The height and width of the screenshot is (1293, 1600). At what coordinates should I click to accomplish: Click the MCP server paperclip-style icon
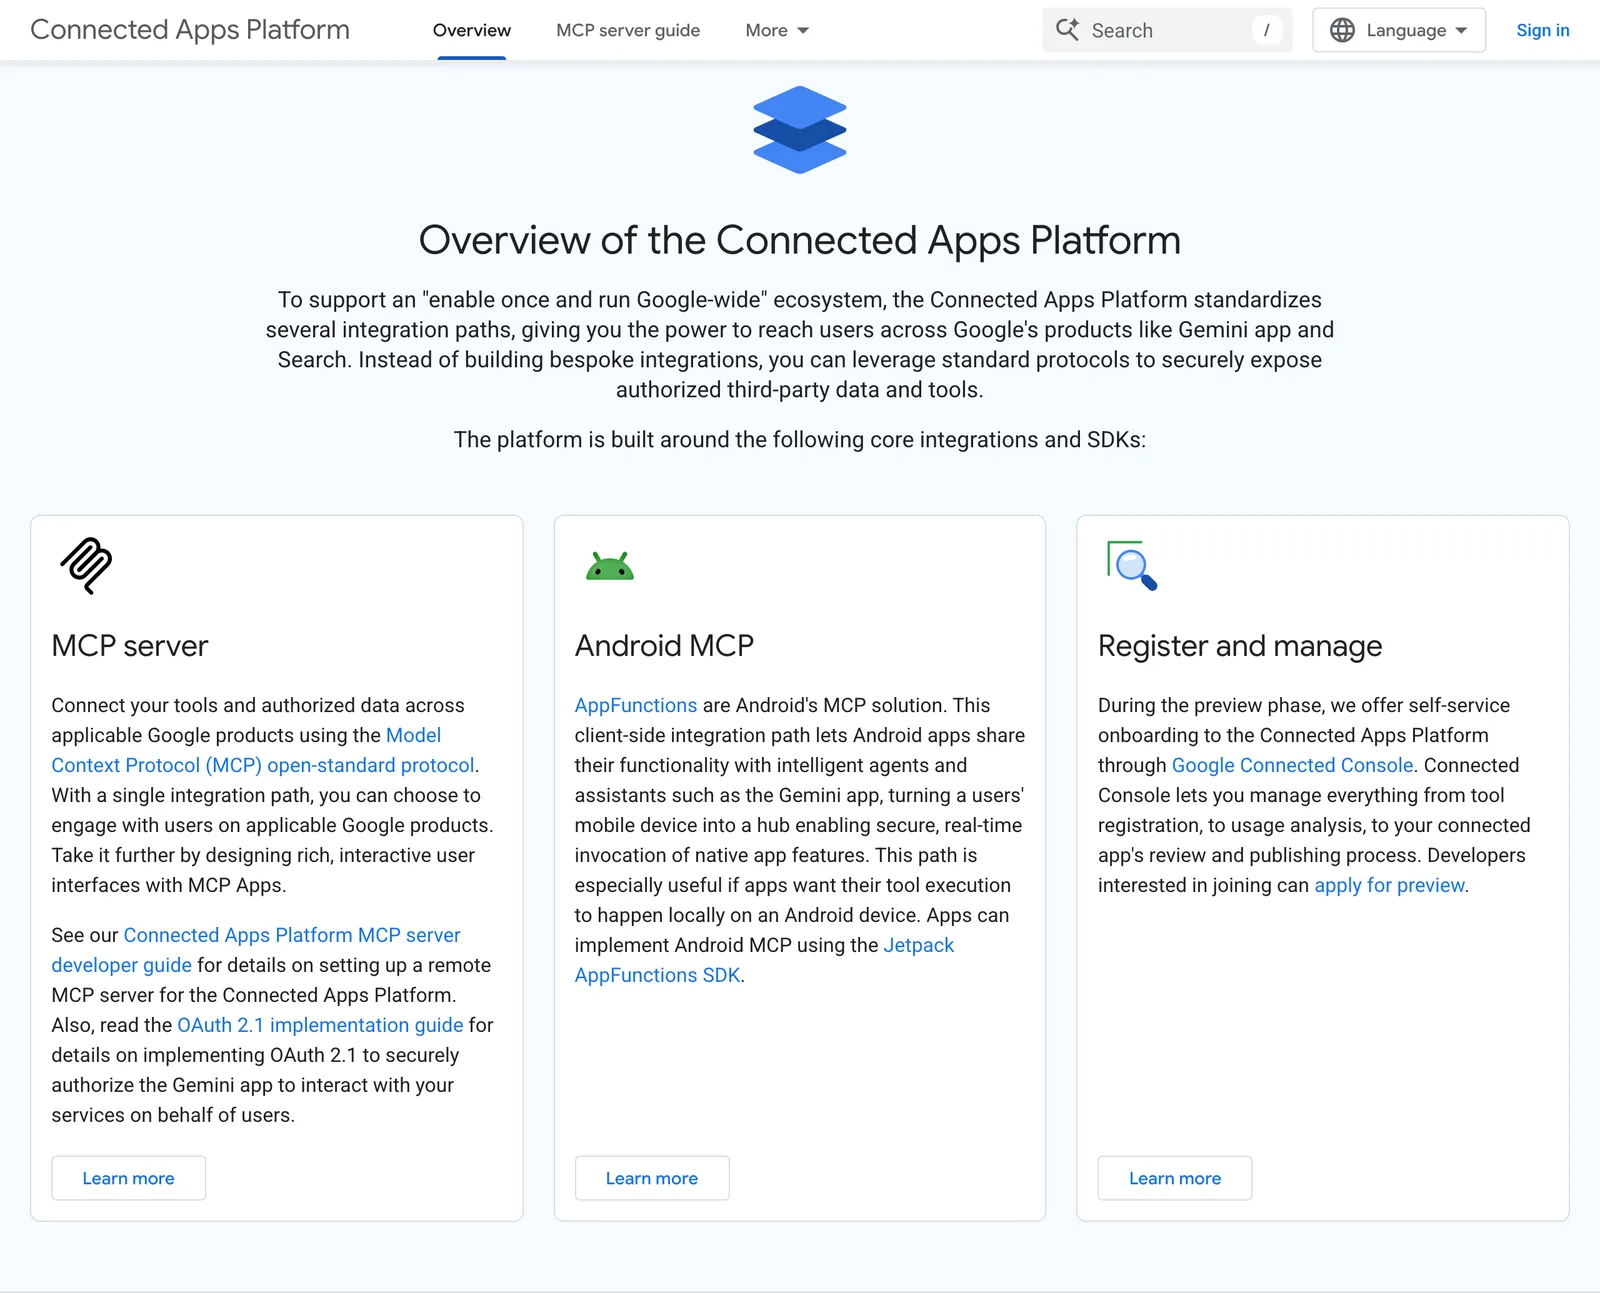tap(87, 566)
